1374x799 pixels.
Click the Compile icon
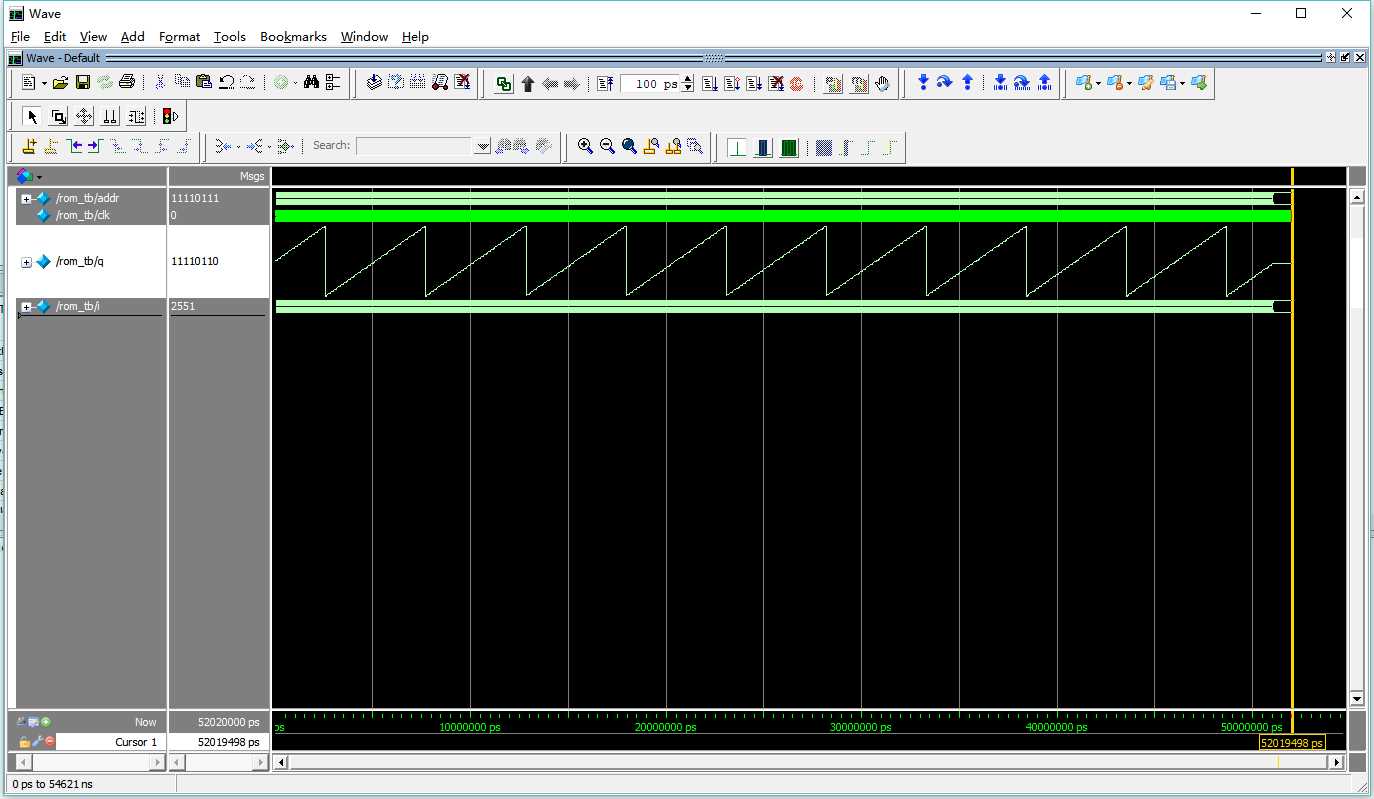click(x=374, y=83)
